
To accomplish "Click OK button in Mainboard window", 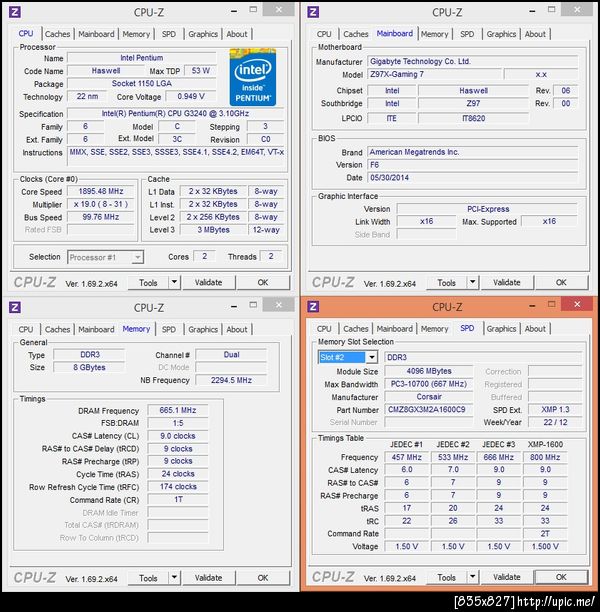I will point(561,283).
